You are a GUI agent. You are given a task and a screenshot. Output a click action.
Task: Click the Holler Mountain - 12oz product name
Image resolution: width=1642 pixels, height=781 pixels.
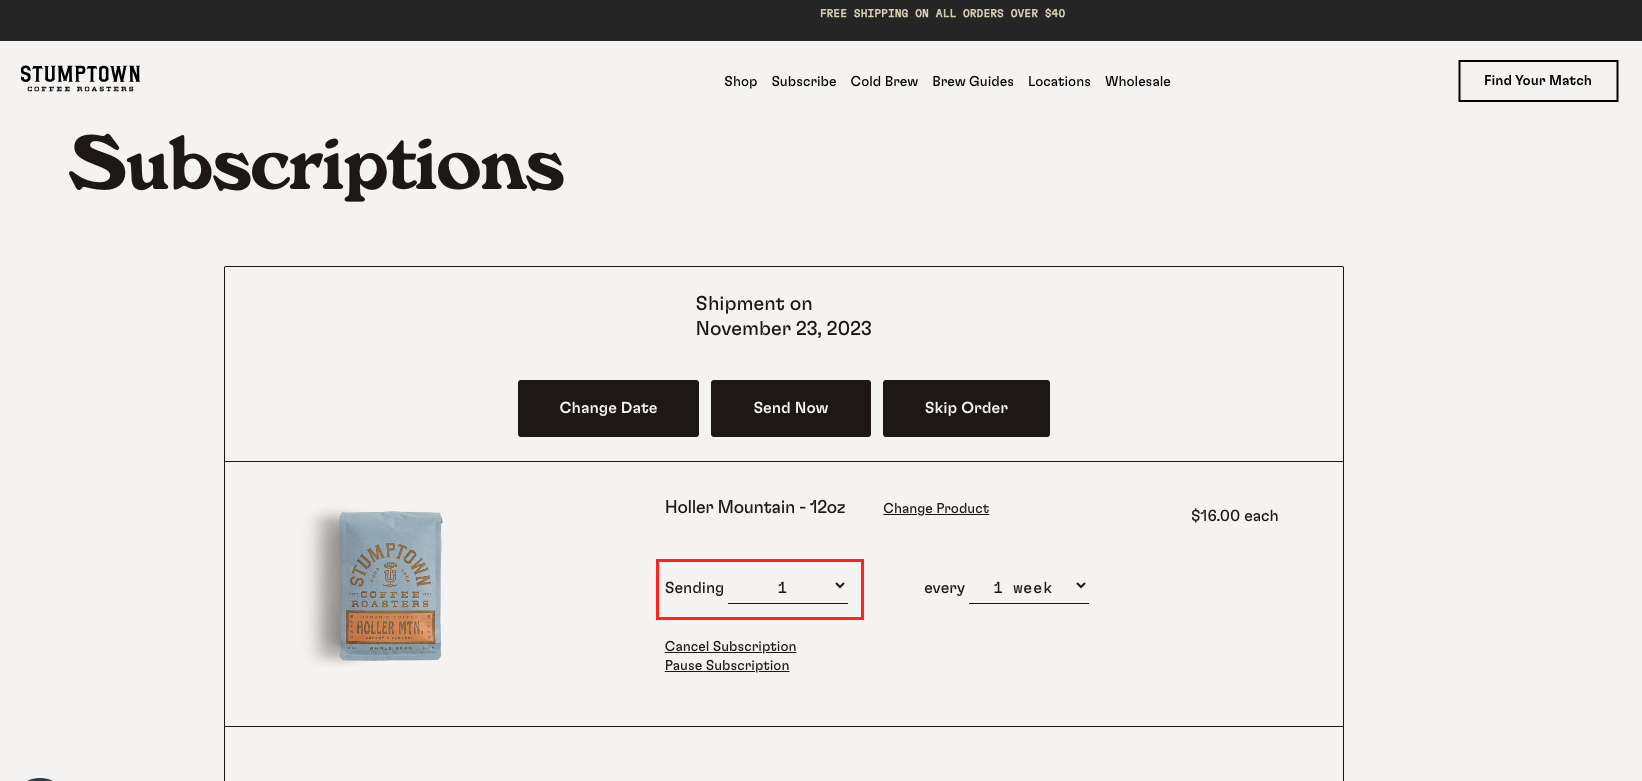[755, 507]
